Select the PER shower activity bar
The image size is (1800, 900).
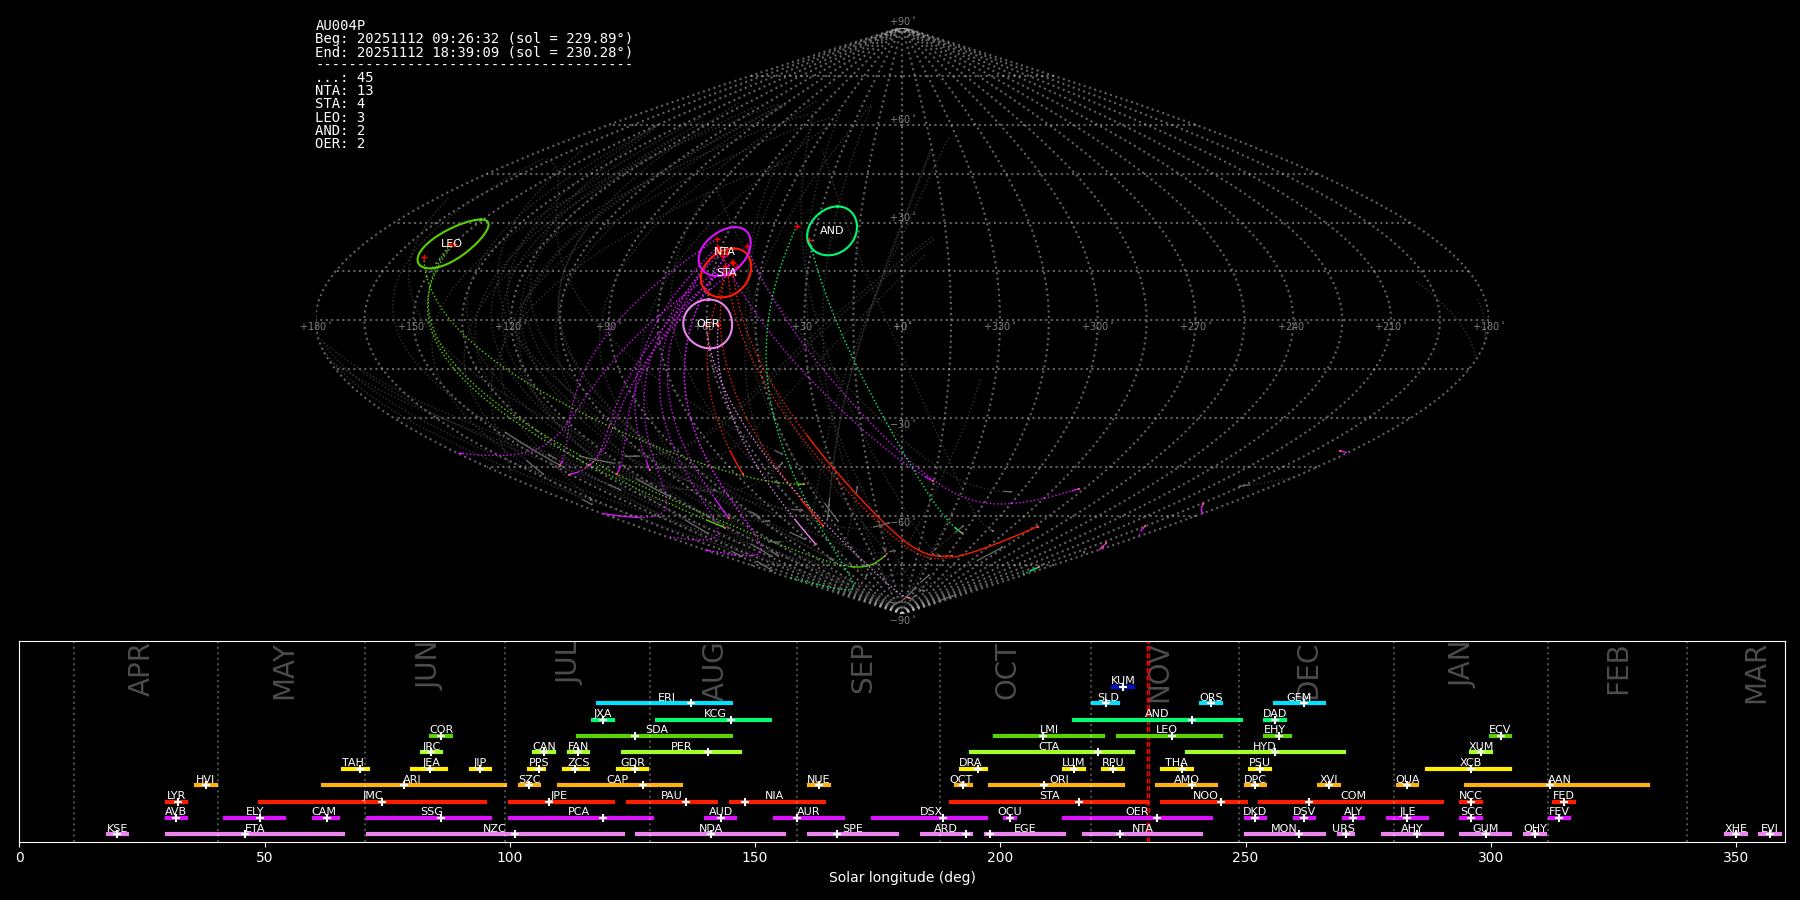point(681,752)
